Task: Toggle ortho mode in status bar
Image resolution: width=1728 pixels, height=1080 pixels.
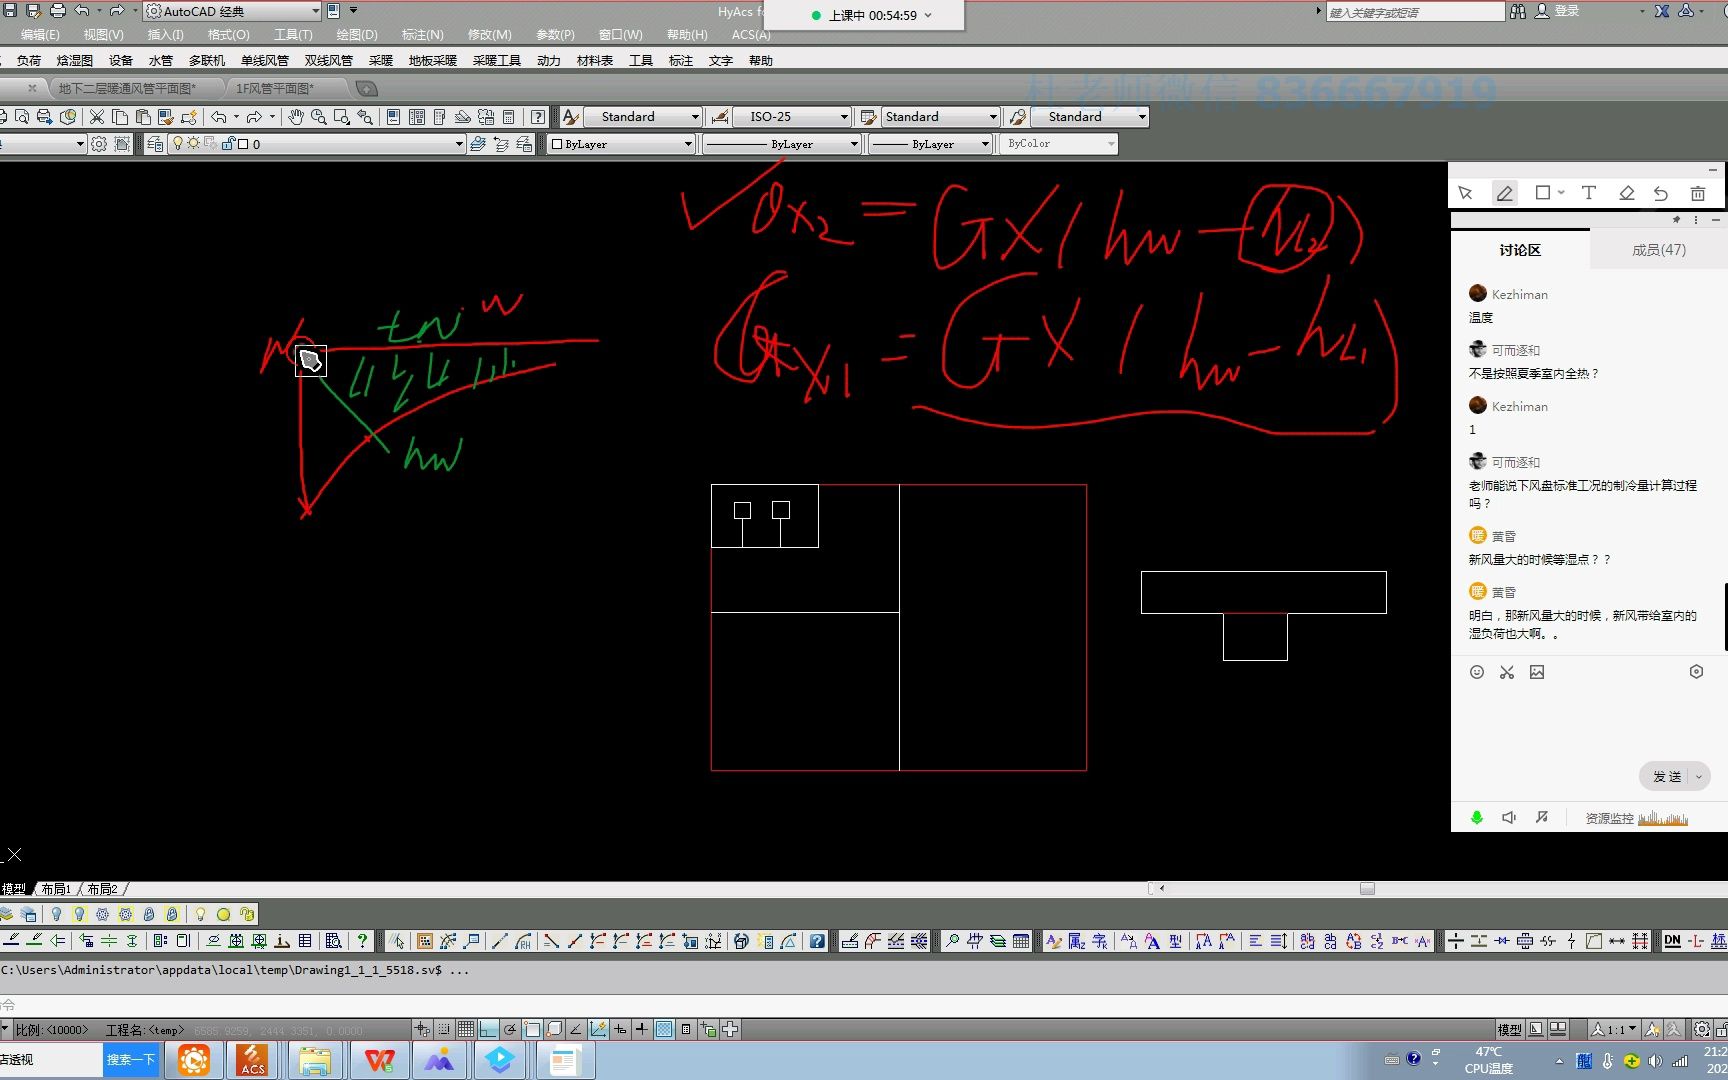Action: tap(488, 1029)
